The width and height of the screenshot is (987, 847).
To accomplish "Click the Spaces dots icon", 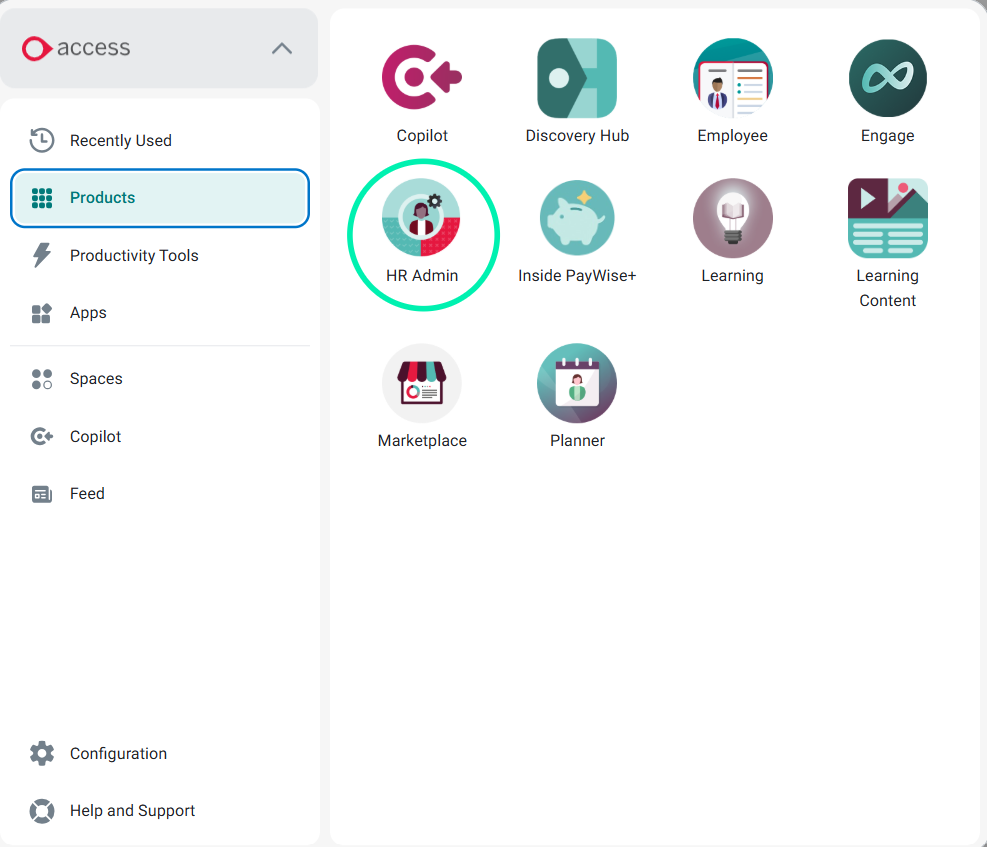I will click(42, 379).
